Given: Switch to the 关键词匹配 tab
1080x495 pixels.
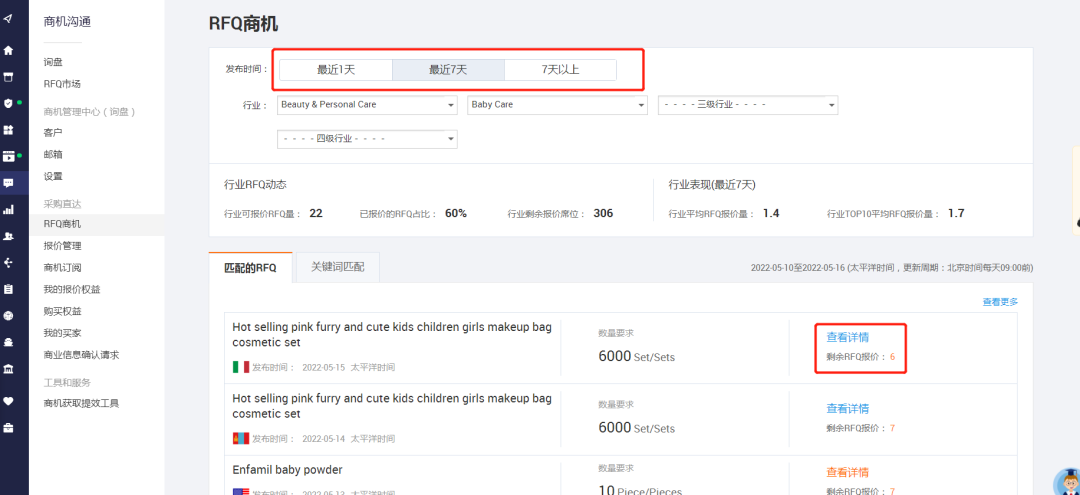Looking at the screenshot, I should point(338,268).
